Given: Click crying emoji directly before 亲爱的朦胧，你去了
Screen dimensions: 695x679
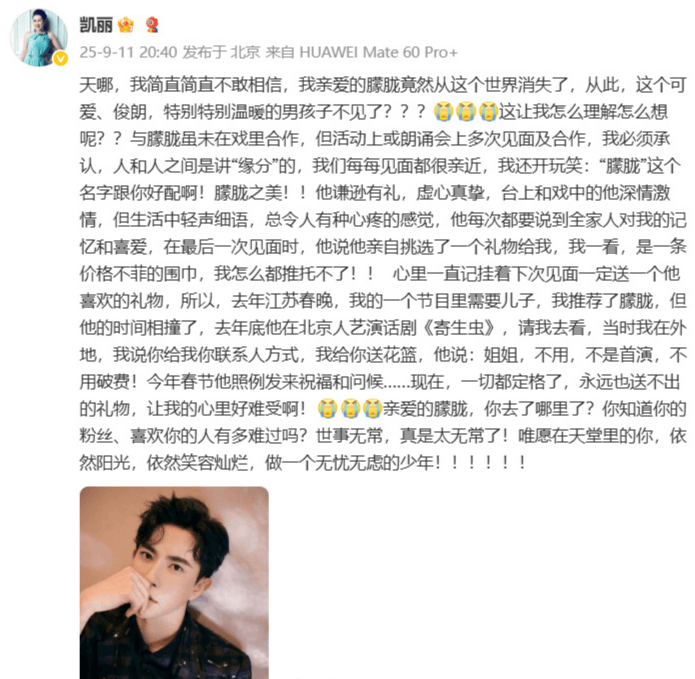Looking at the screenshot, I should (373, 408).
